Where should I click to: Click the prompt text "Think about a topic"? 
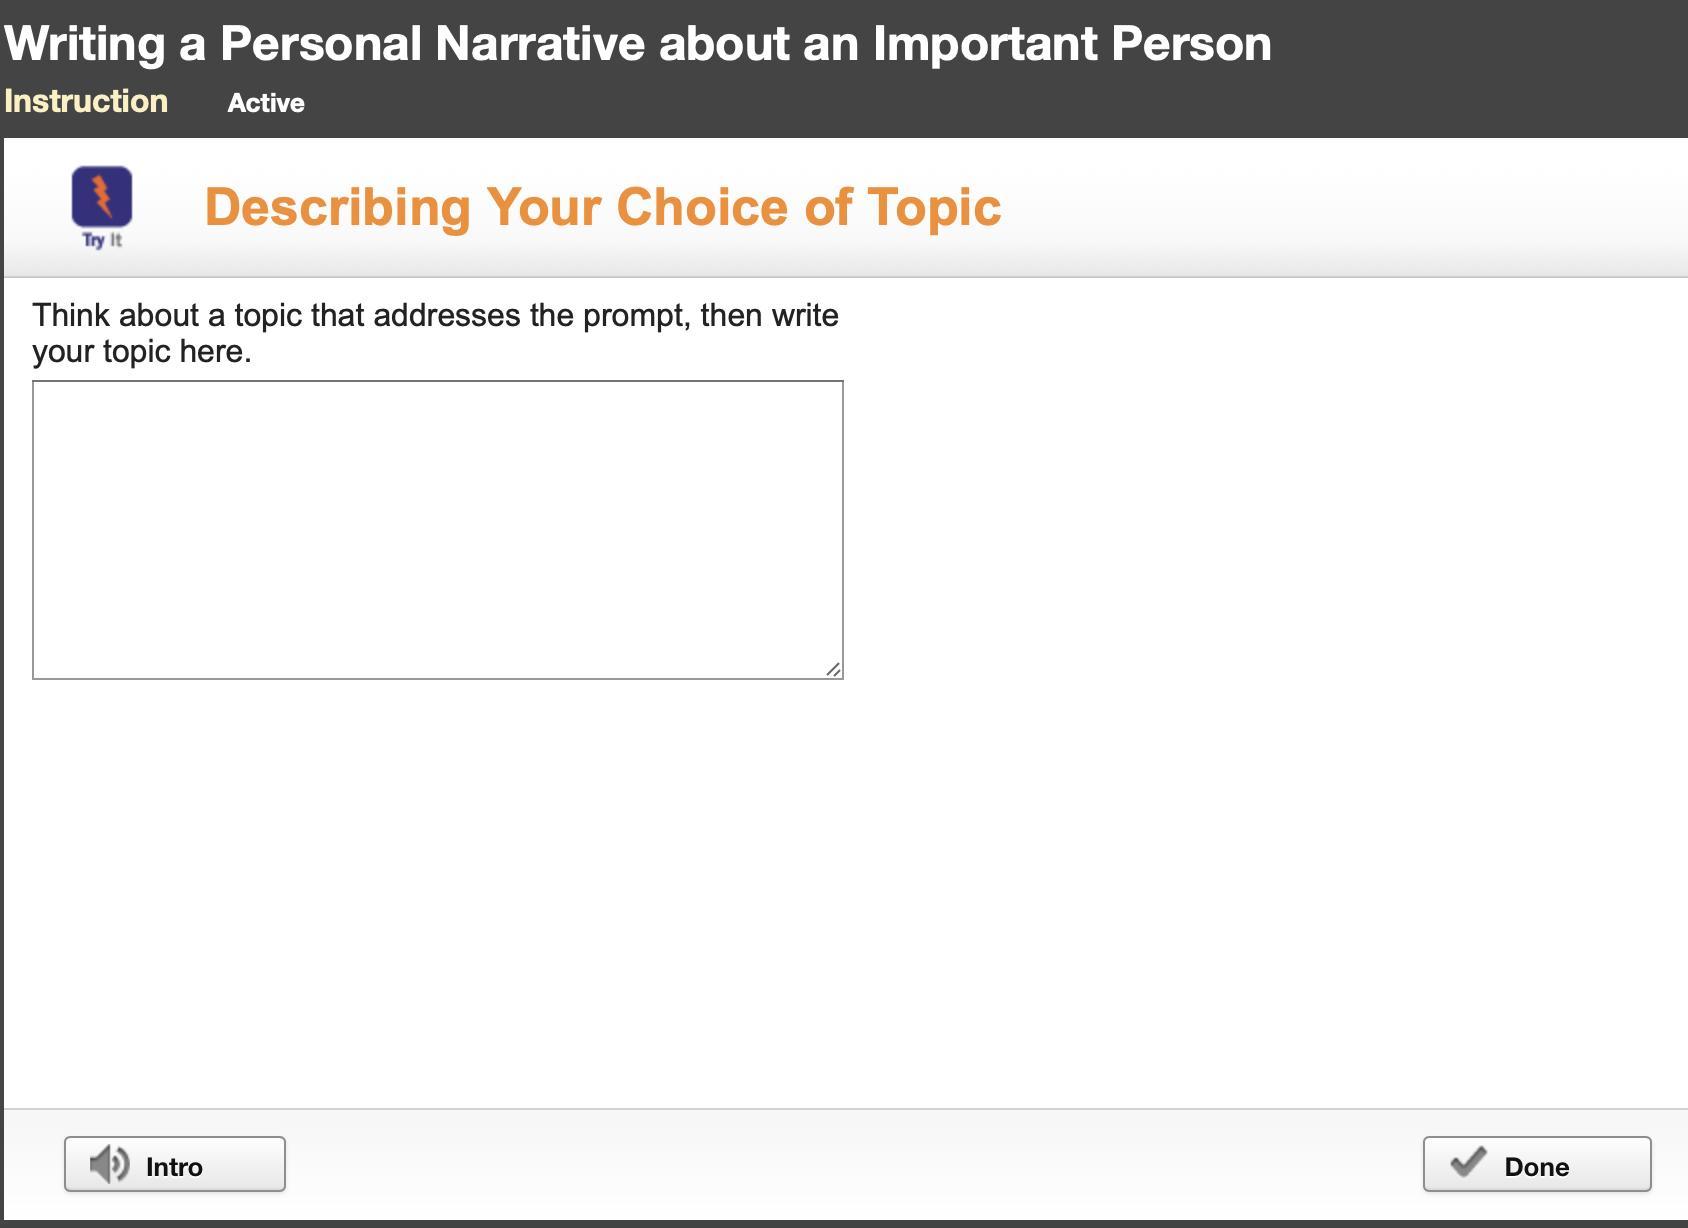click(x=167, y=316)
